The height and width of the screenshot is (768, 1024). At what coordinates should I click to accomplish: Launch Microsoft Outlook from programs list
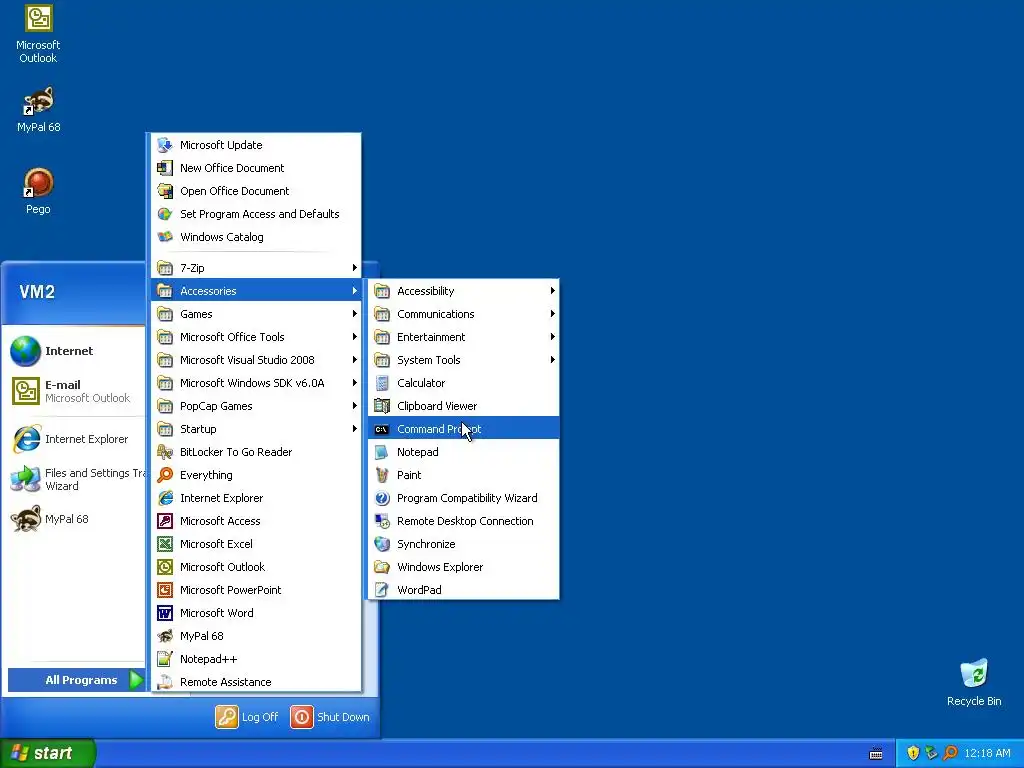point(256,567)
